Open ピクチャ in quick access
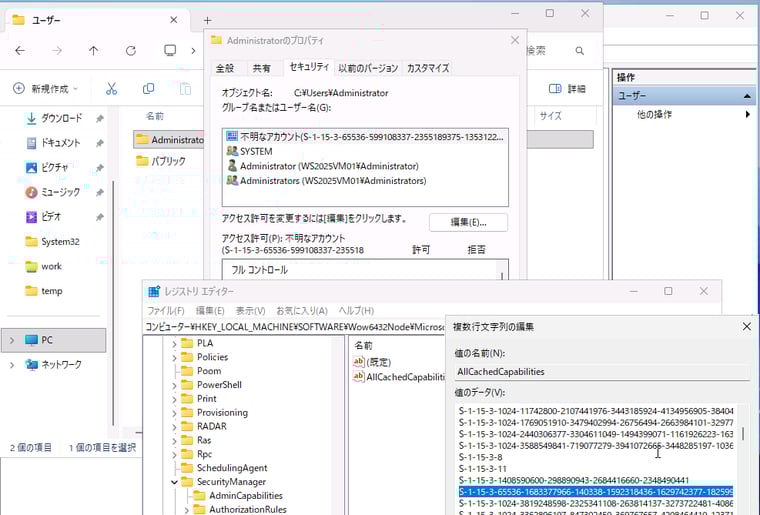Screen dimensions: 760x515 54,168
